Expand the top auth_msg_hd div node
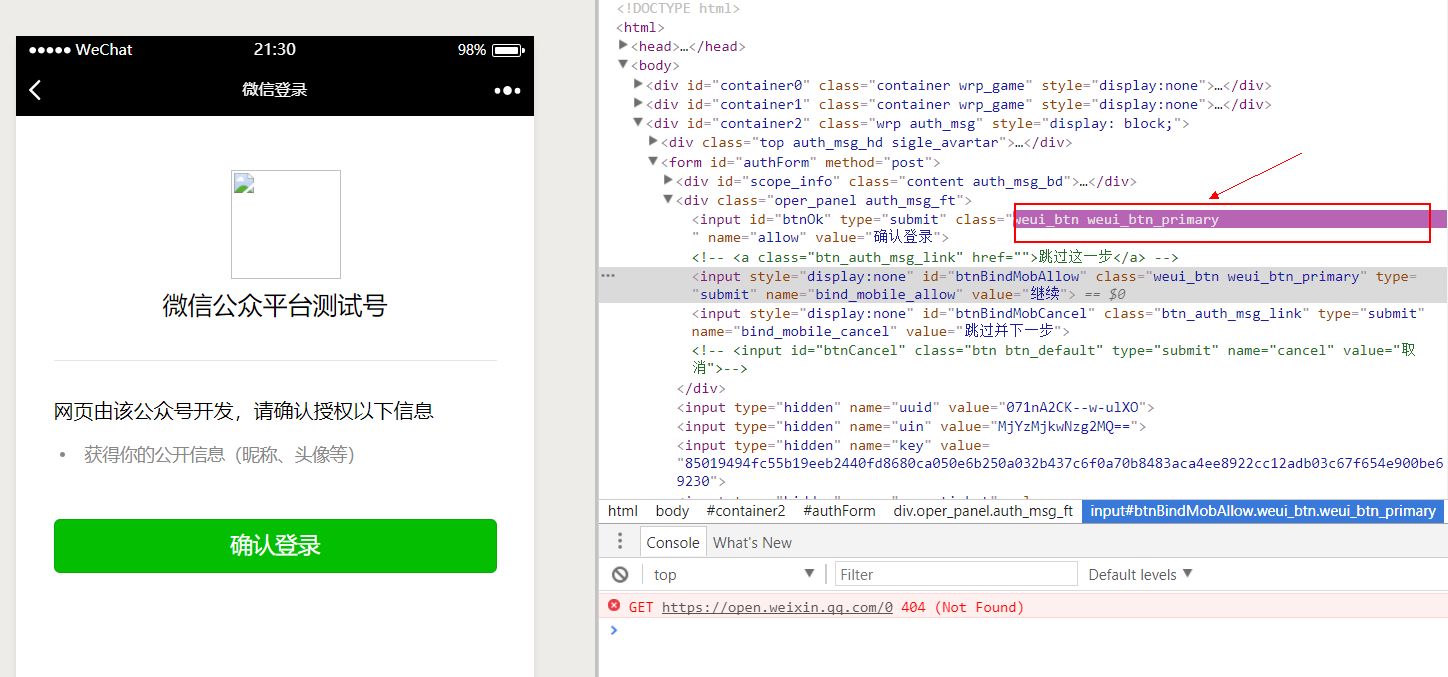This screenshot has height=677, width=1448. pos(654,142)
